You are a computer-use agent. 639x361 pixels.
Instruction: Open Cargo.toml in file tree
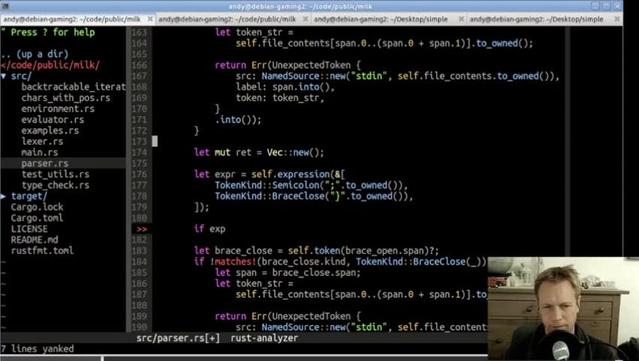pos(37,218)
